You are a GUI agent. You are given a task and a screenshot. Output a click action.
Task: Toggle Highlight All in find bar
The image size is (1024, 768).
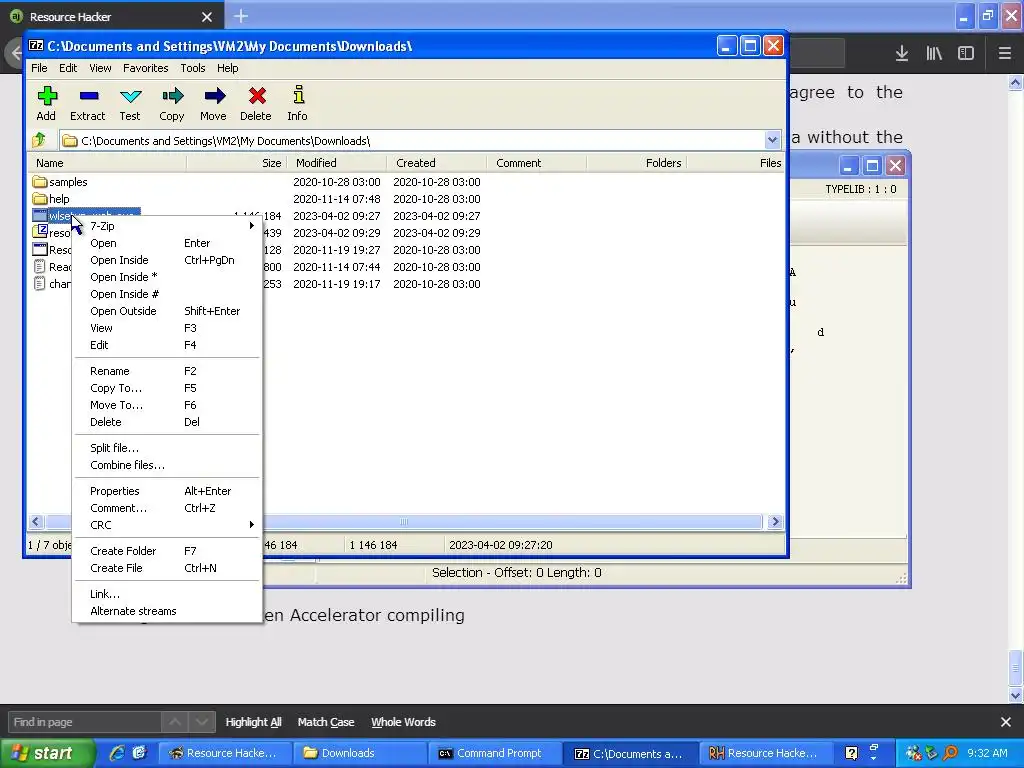pos(253,722)
